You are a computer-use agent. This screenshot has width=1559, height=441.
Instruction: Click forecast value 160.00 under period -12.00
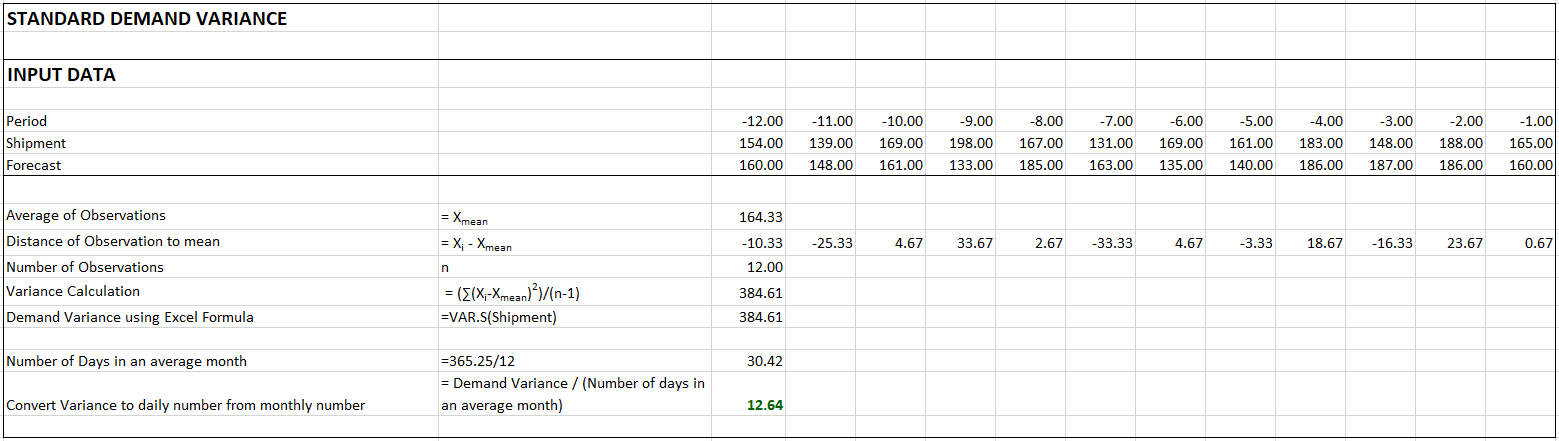[x=762, y=165]
